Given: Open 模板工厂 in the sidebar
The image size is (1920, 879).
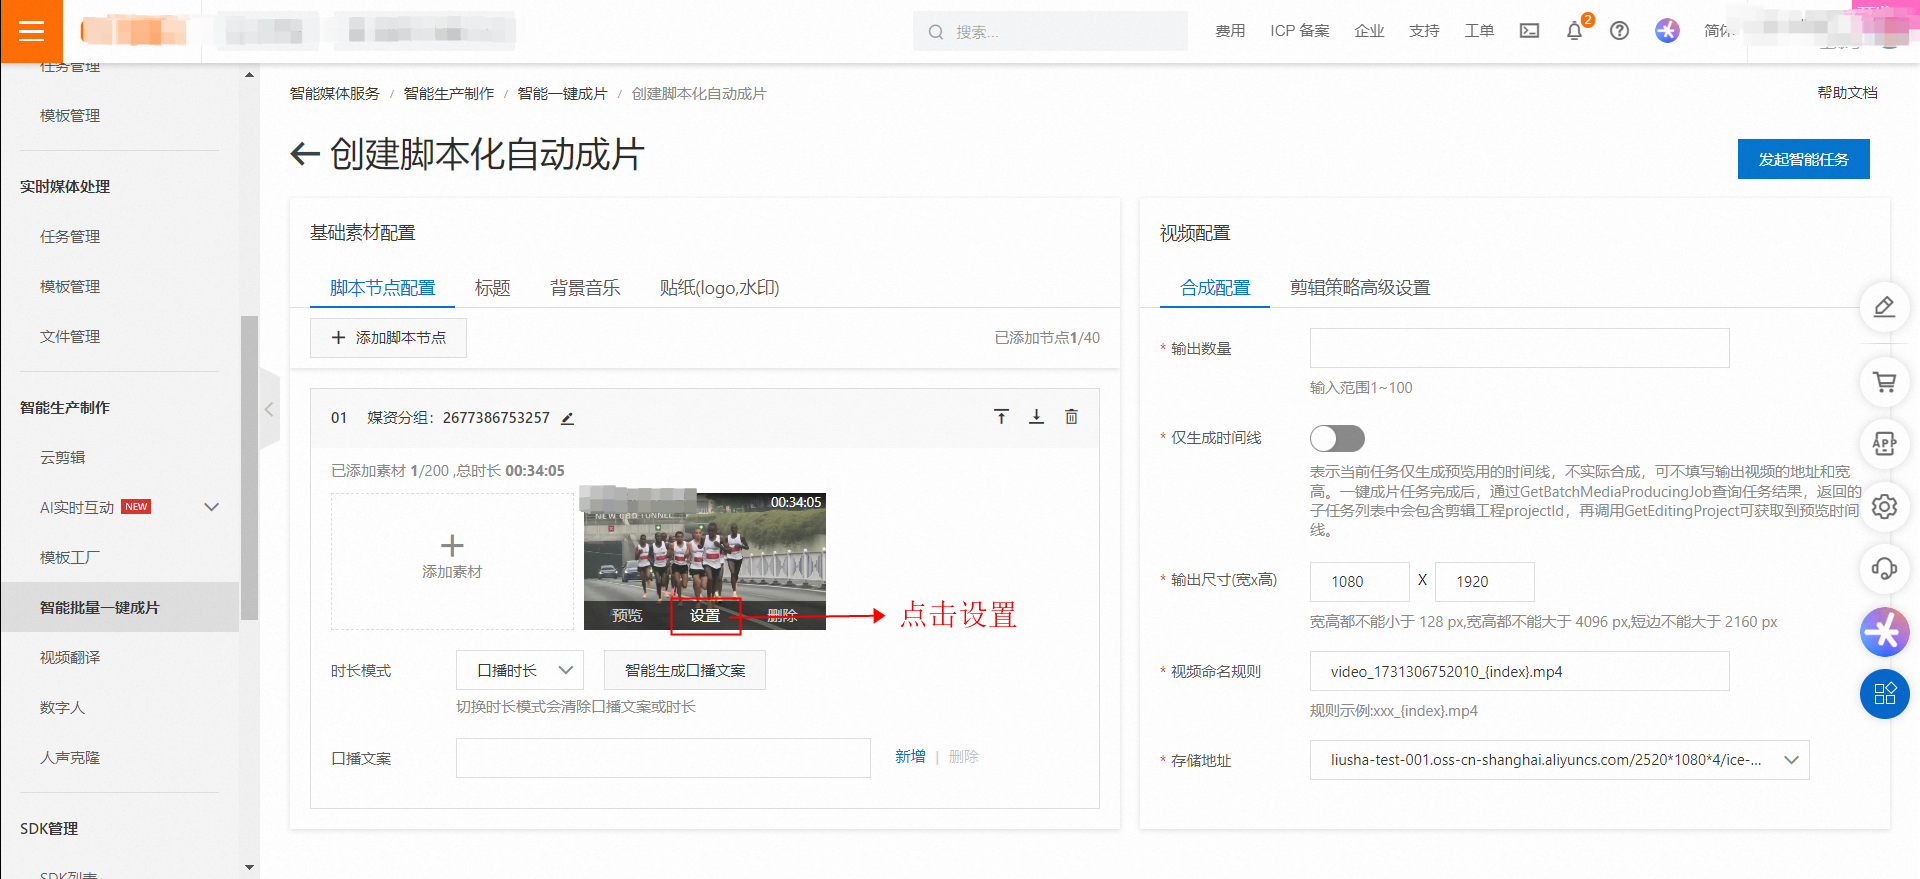Looking at the screenshot, I should click(x=70, y=558).
